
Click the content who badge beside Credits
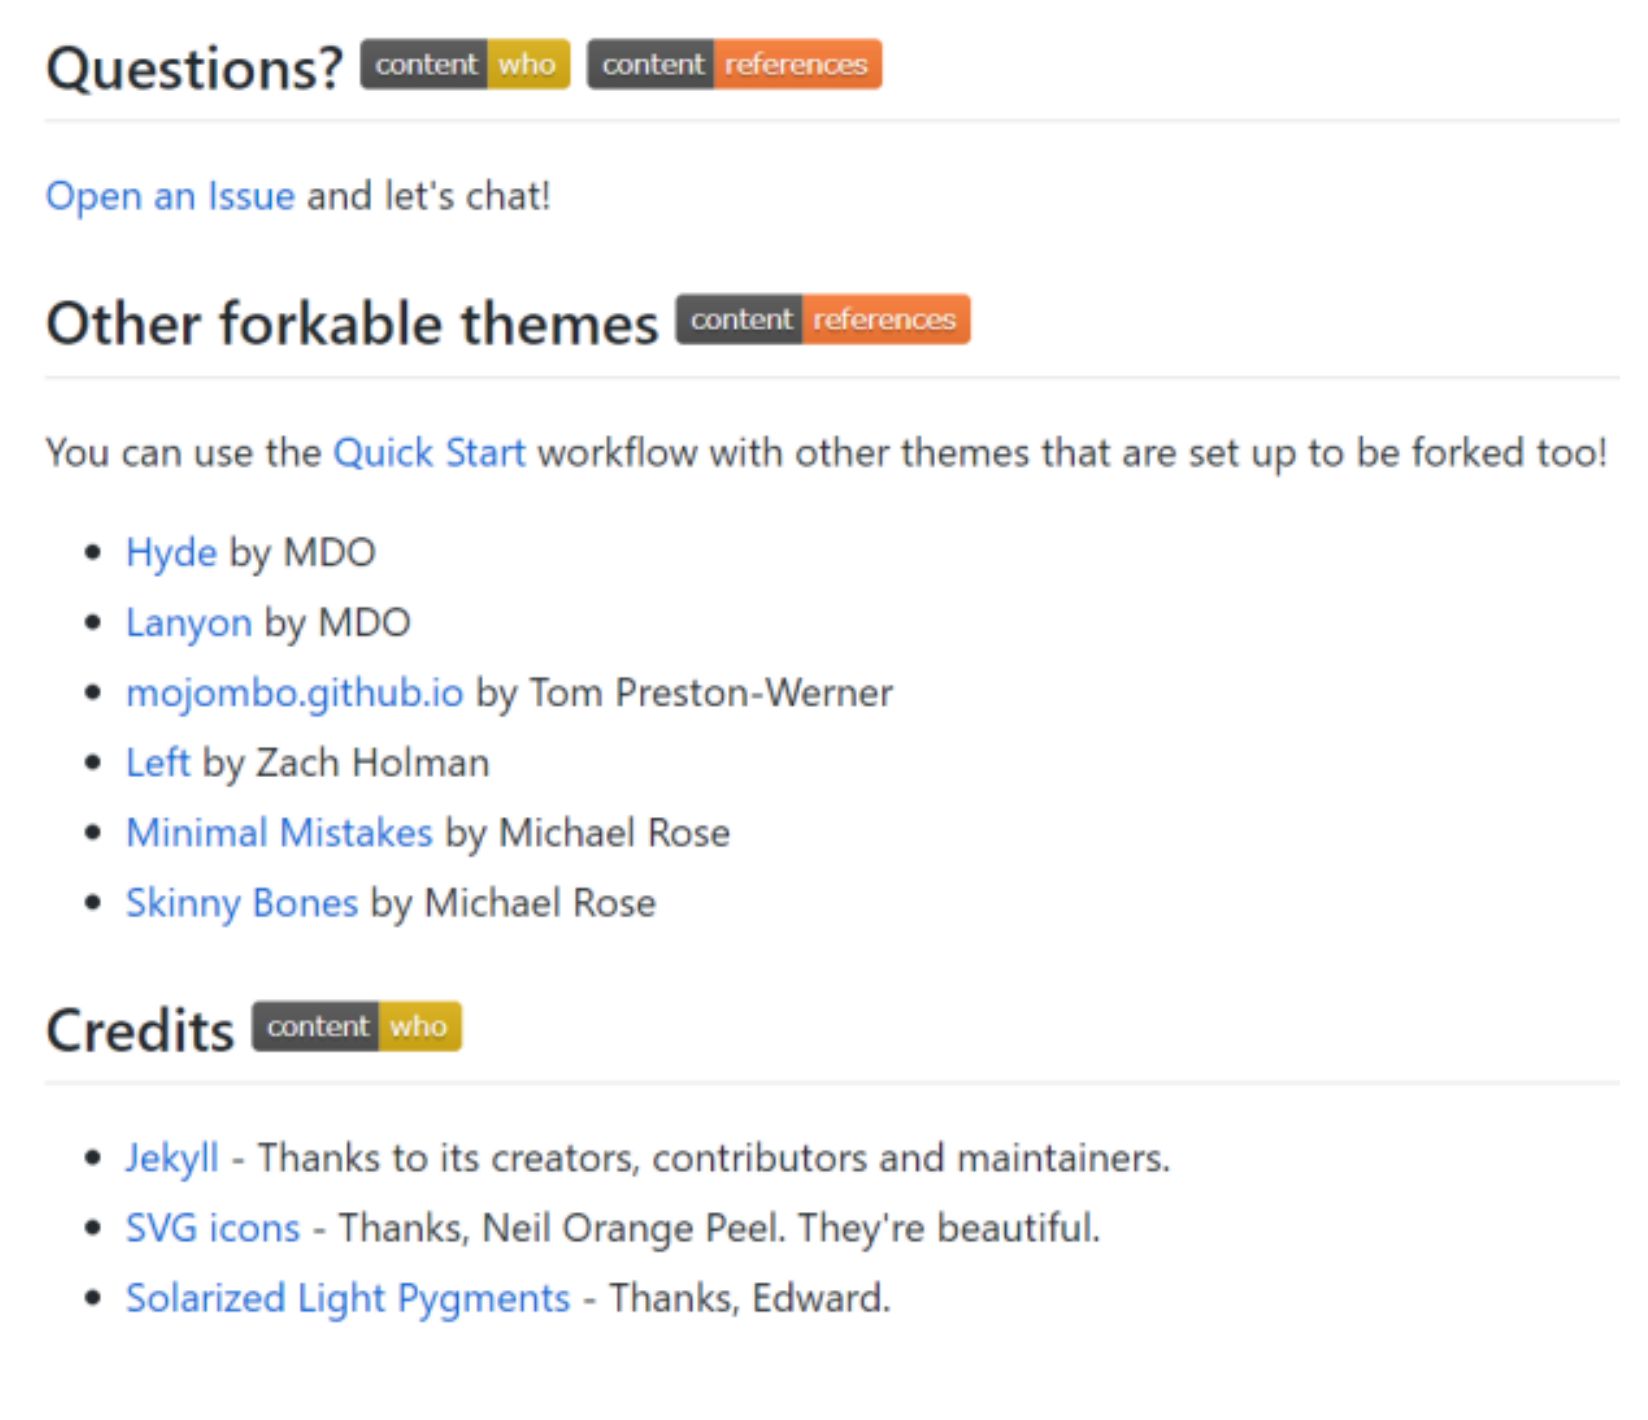coord(357,1026)
